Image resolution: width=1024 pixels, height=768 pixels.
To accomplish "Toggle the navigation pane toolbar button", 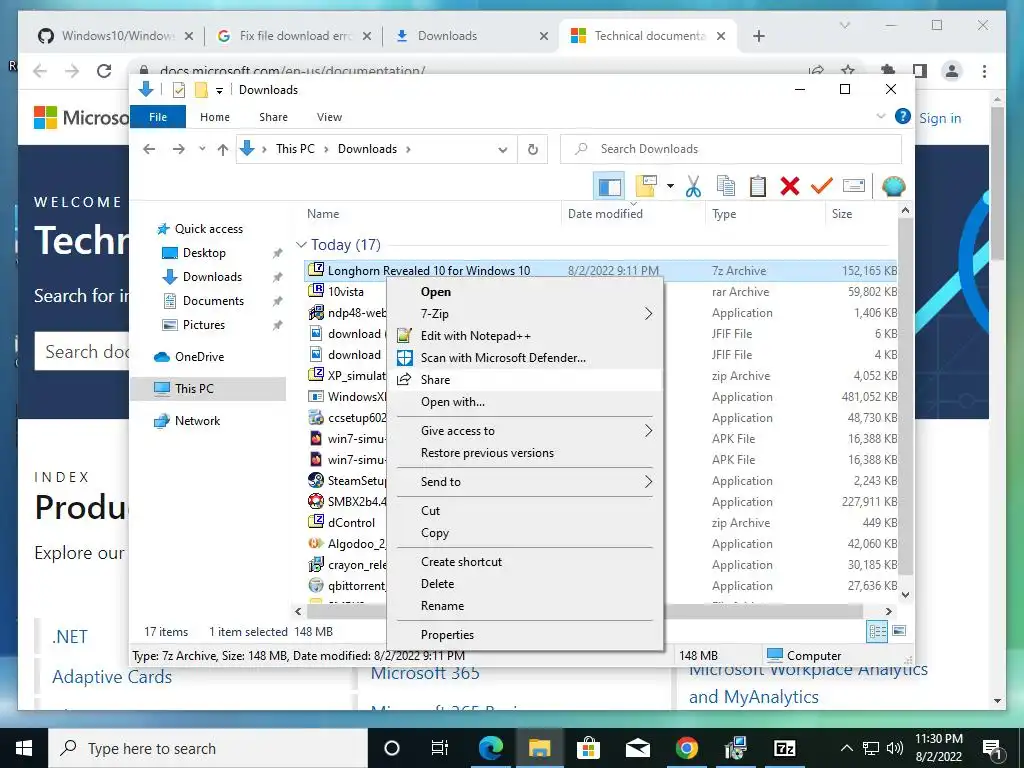I will click(609, 187).
